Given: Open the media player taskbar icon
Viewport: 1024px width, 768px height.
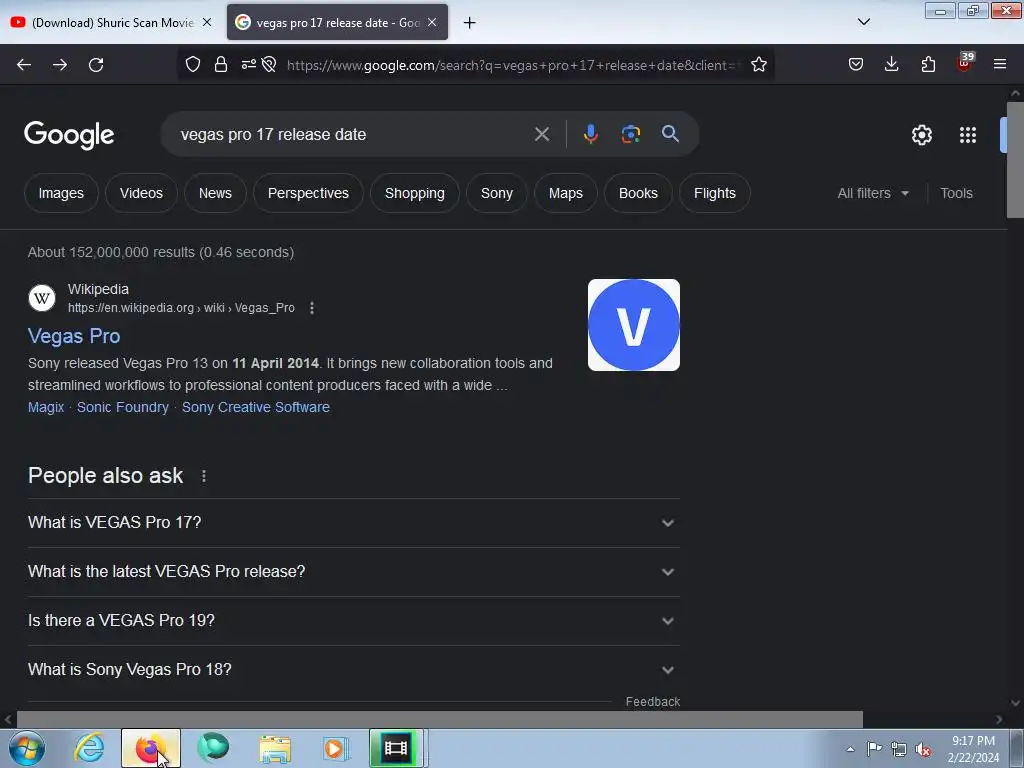Looking at the screenshot, I should click(336, 748).
